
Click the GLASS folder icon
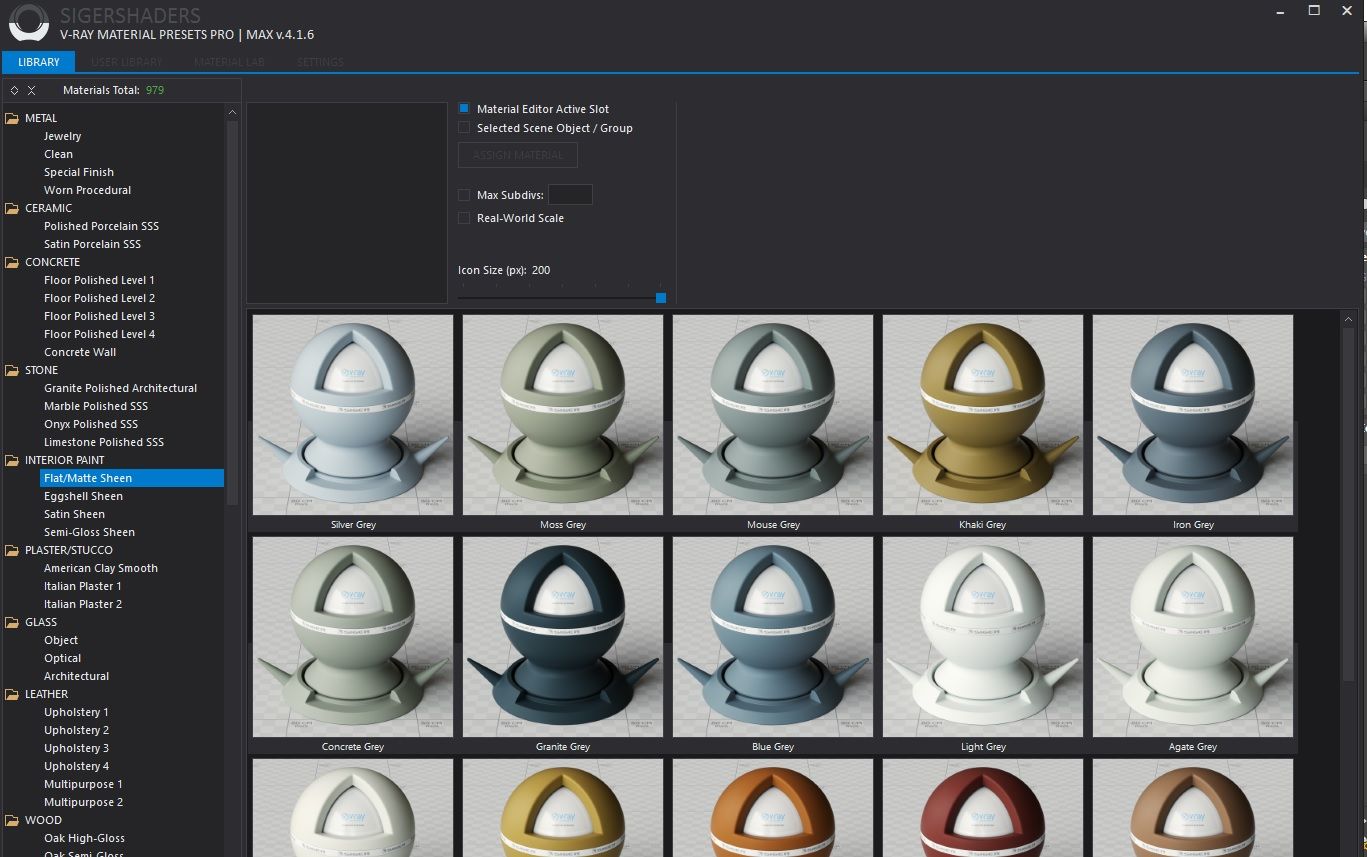pyautogui.click(x=12, y=622)
